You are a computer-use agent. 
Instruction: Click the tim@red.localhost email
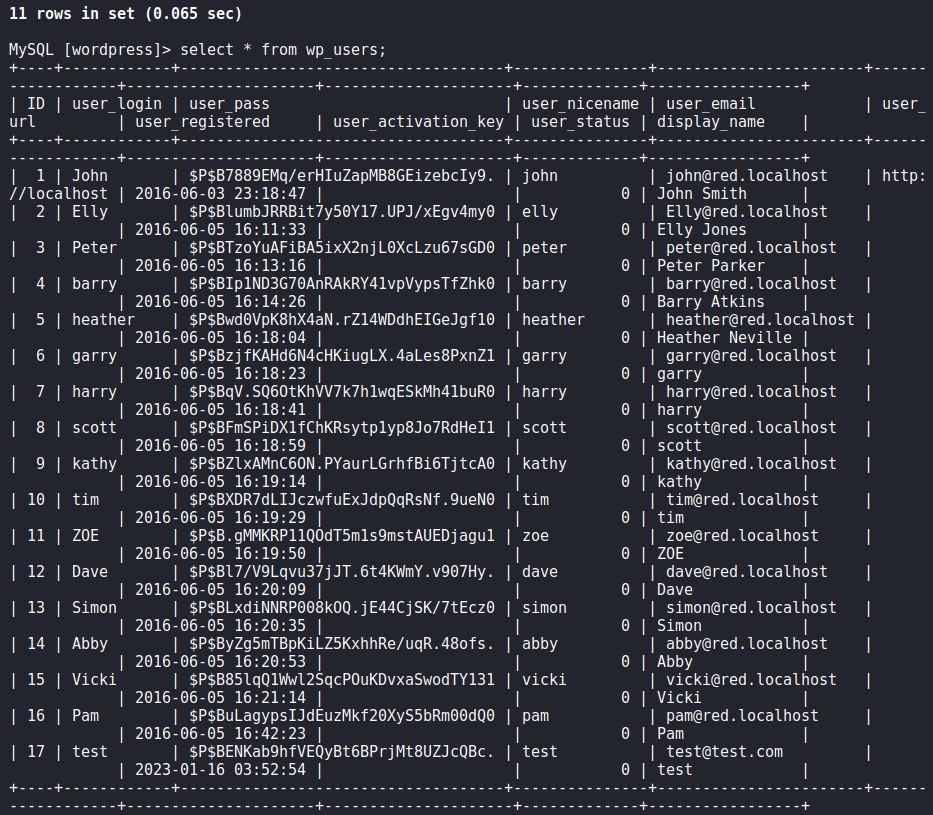pos(742,500)
